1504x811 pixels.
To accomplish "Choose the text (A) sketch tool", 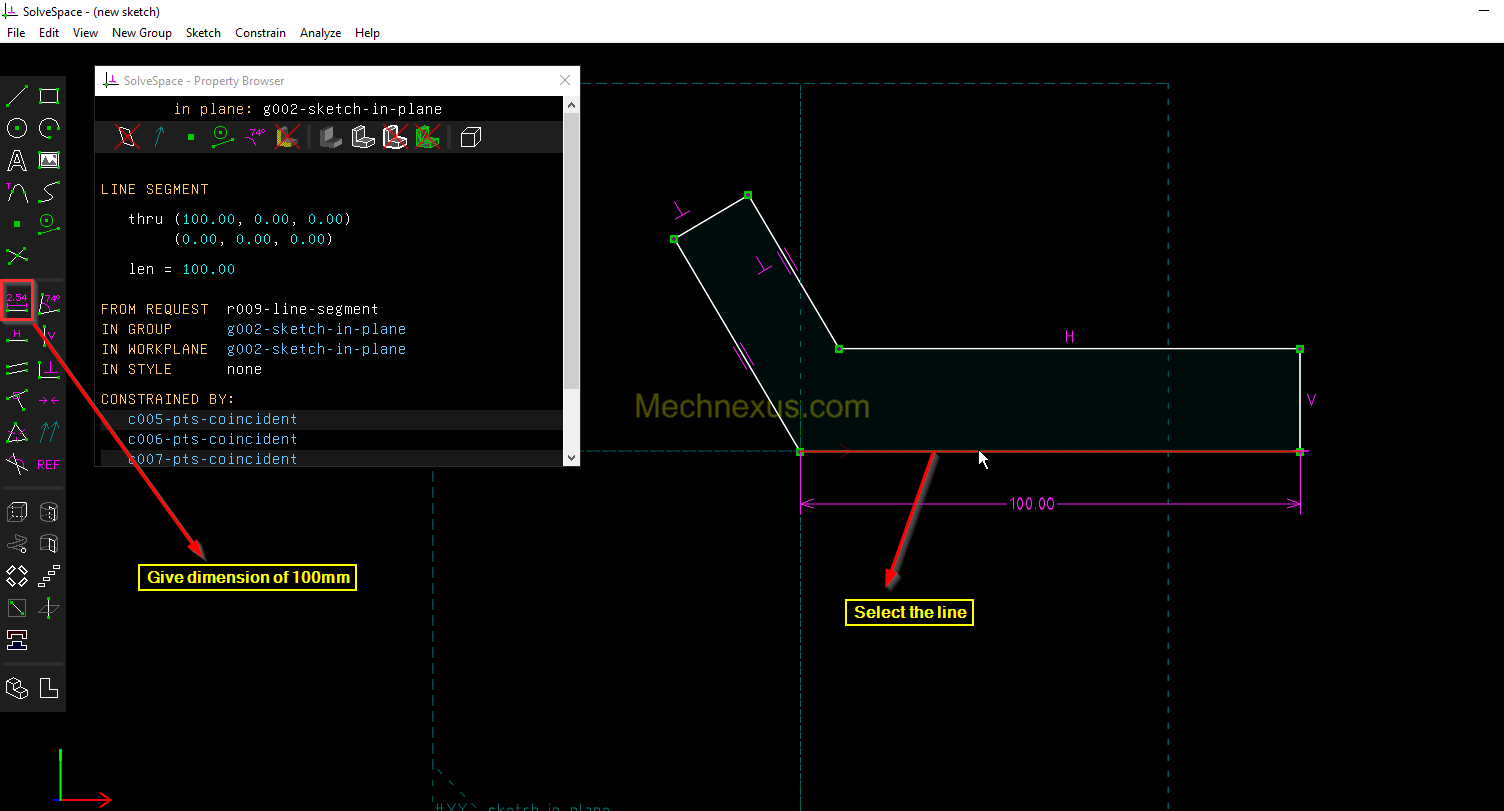I will pos(17,160).
